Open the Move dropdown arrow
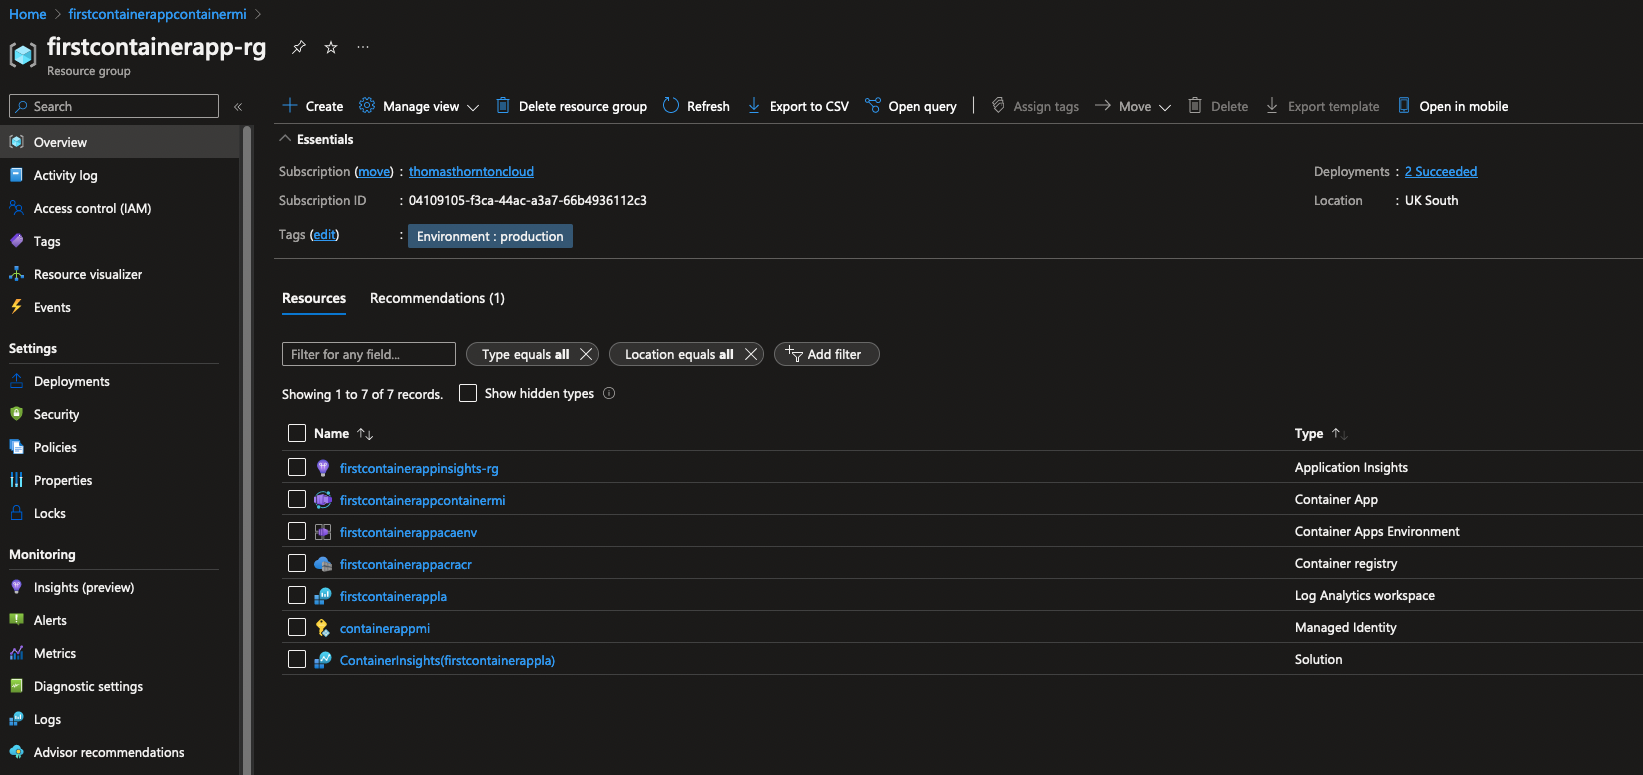Screen dimensions: 1643x775 click(1165, 107)
